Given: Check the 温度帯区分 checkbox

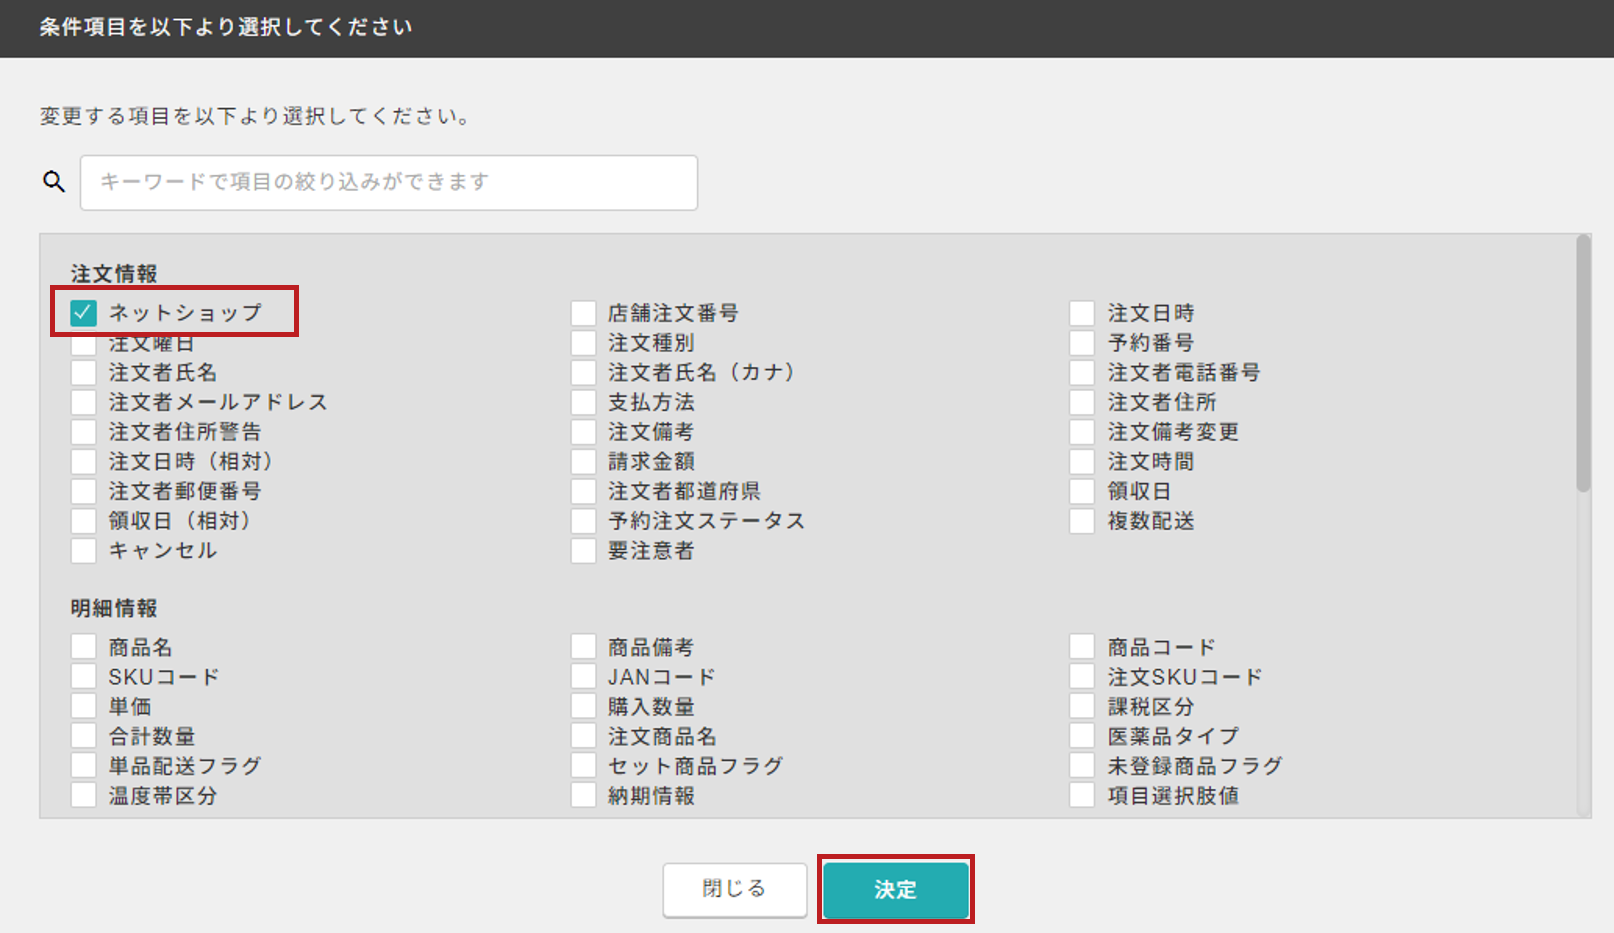Looking at the screenshot, I should [x=84, y=795].
